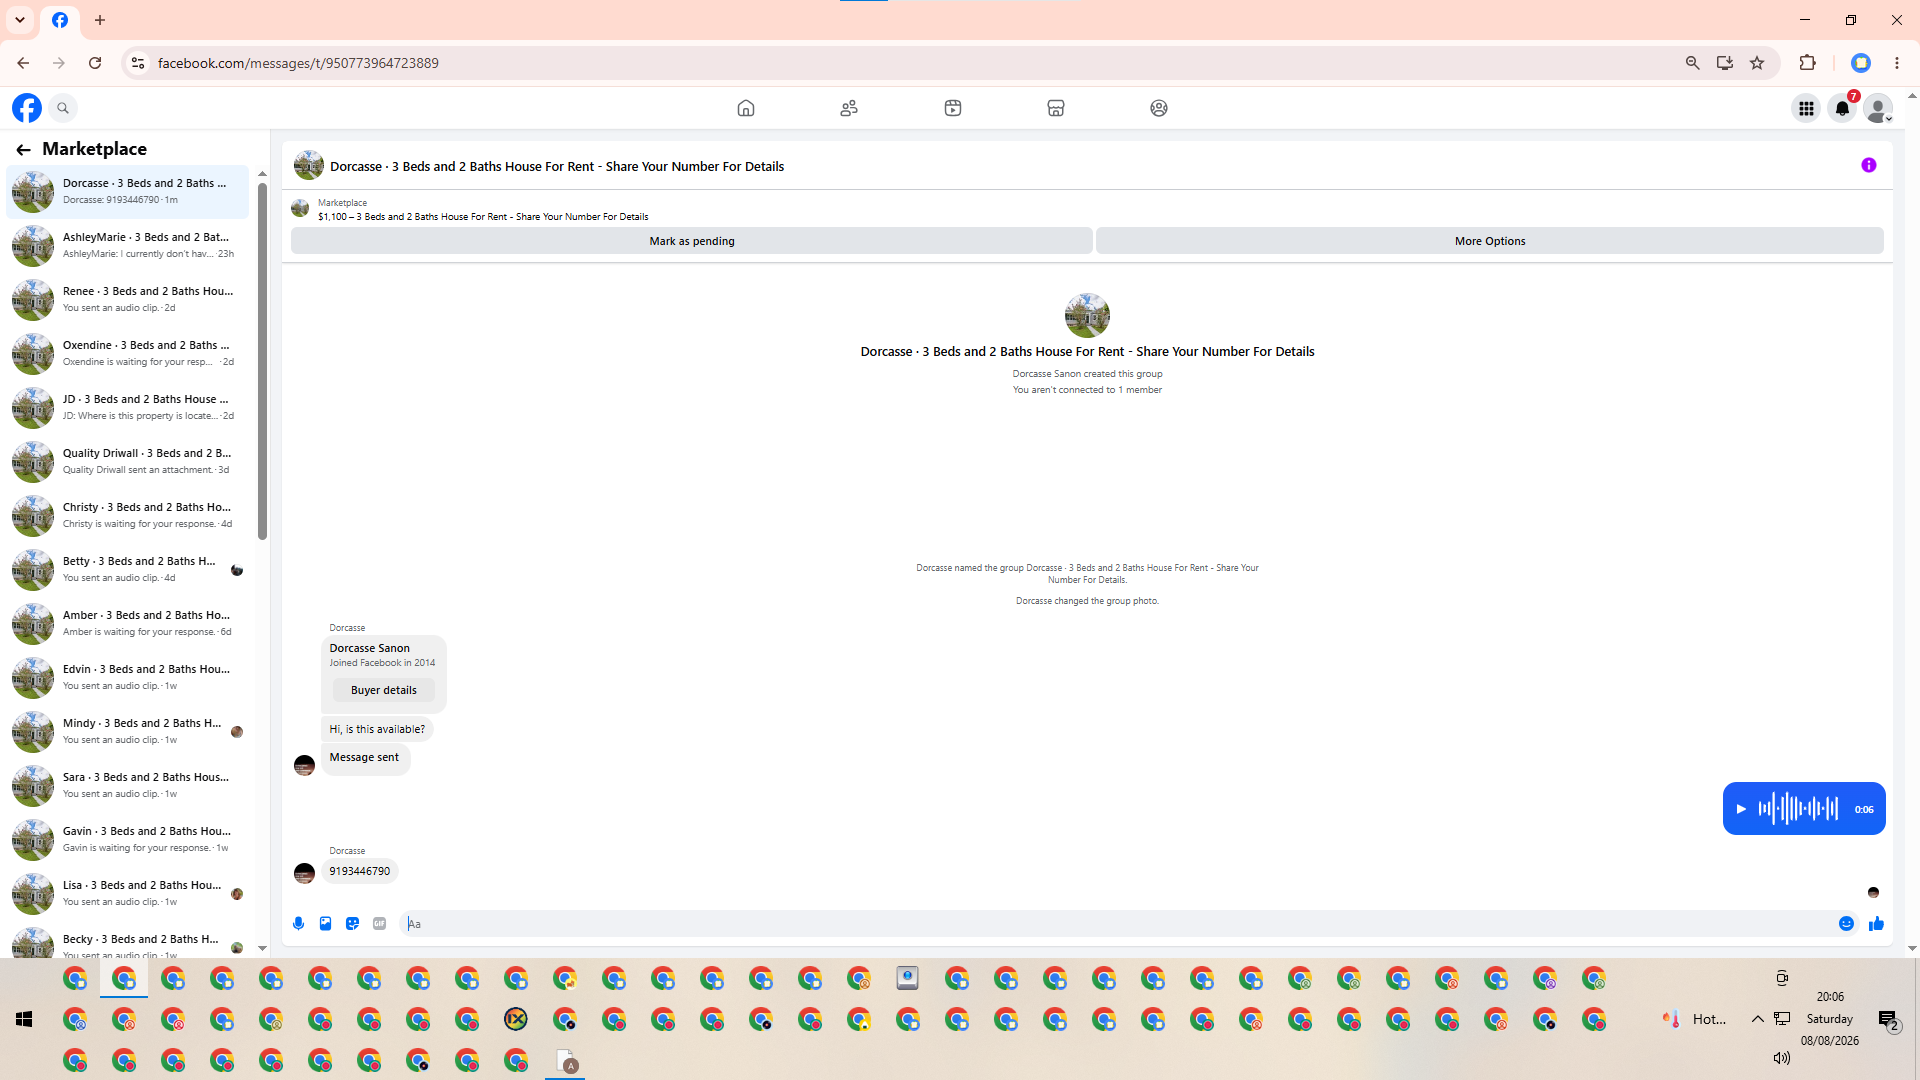Click the Buyer details button
Screen dimensions: 1920x1080
[384, 690]
